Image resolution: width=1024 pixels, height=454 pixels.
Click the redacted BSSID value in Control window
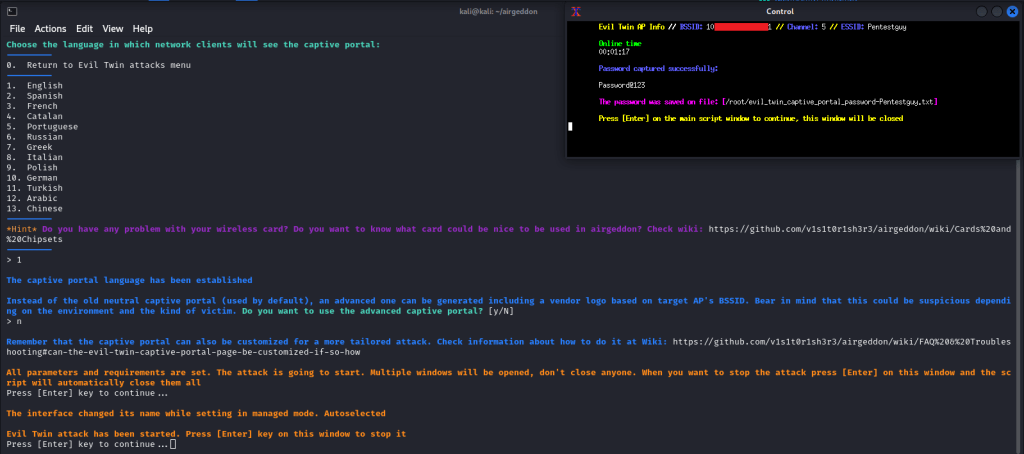pos(741,27)
